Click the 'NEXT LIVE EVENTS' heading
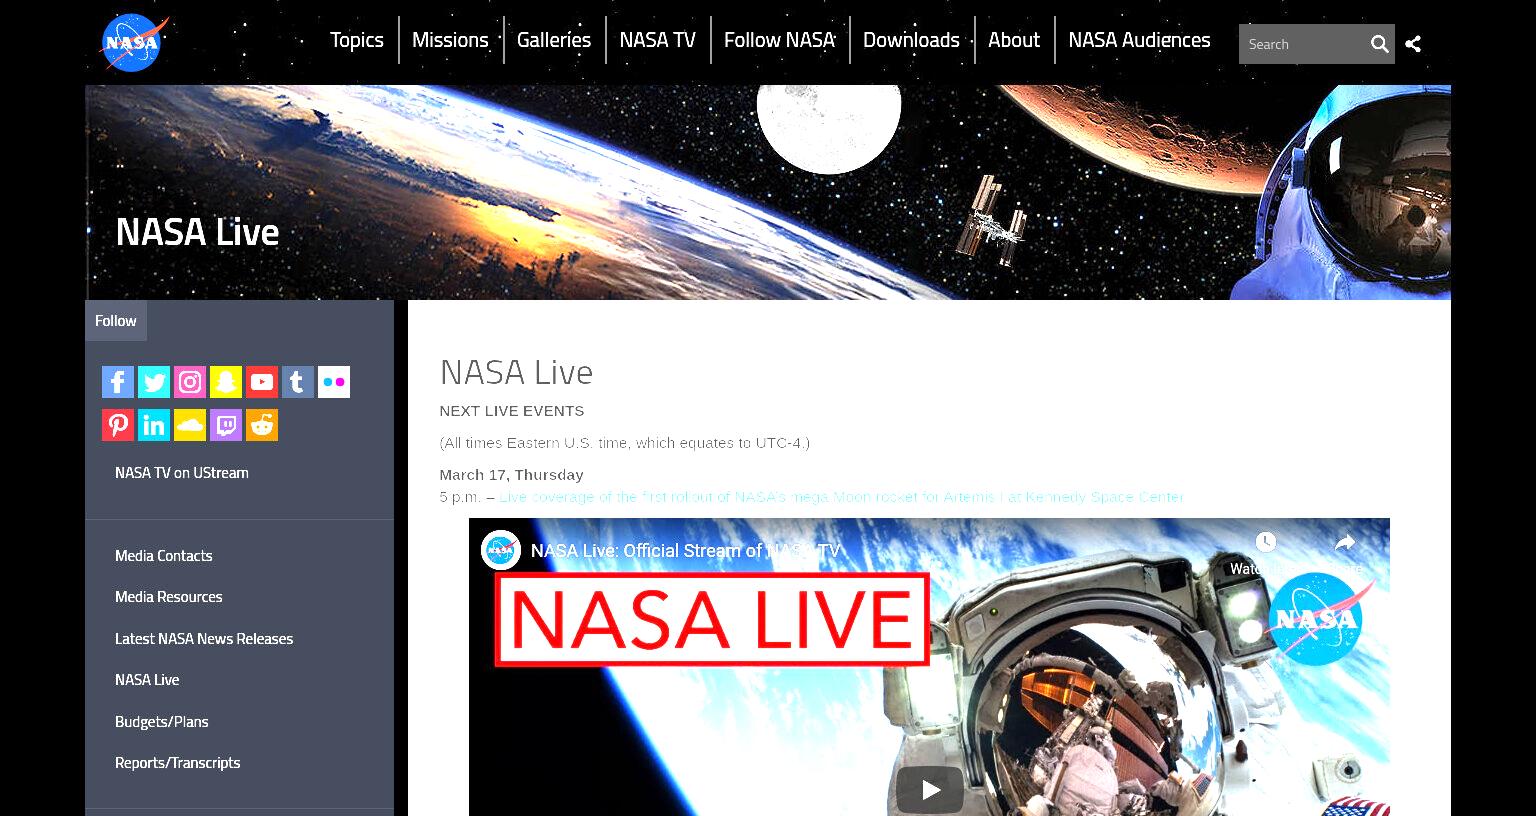 [512, 411]
